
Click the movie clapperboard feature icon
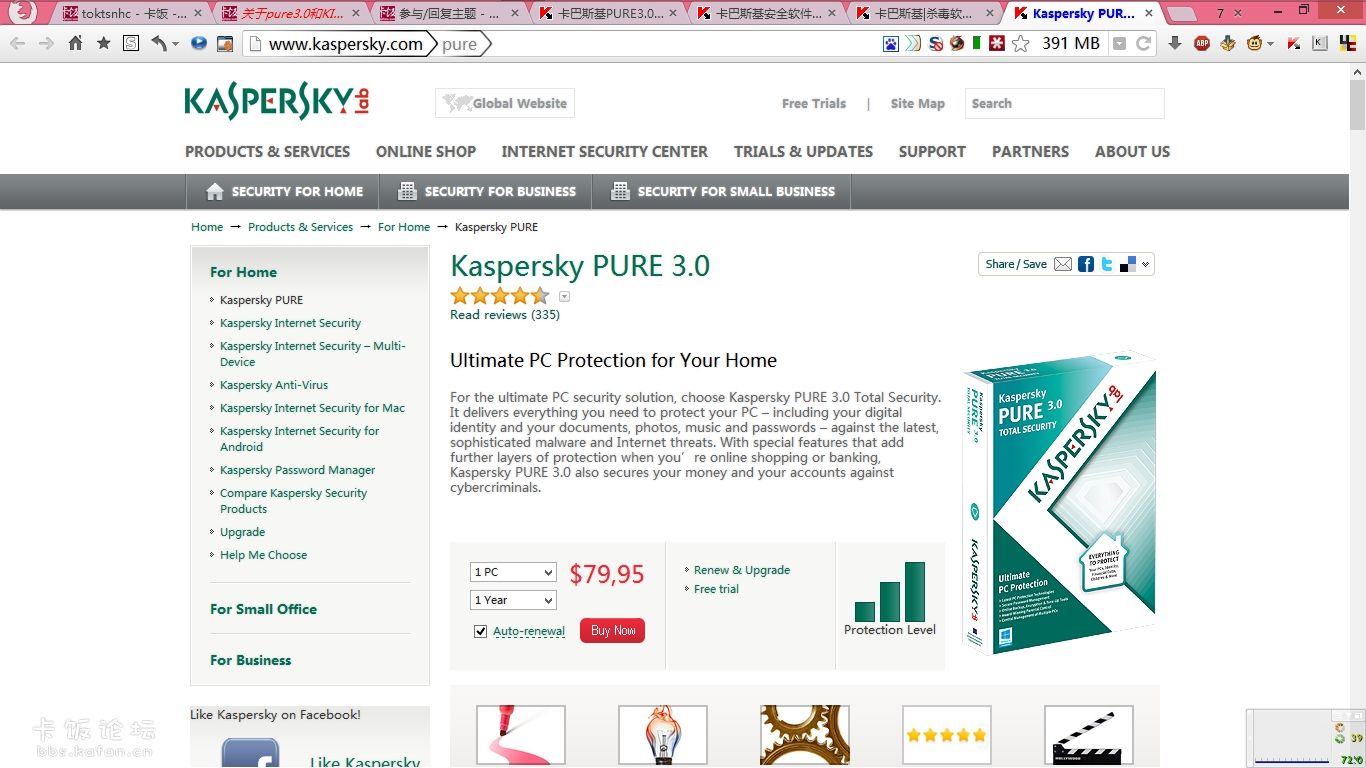(1088, 736)
